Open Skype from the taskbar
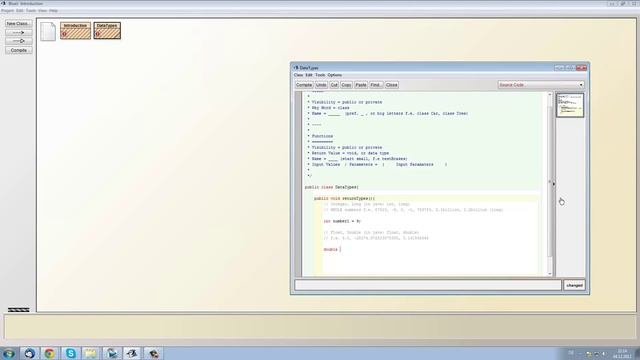The image size is (640, 360). pyautogui.click(x=70, y=353)
